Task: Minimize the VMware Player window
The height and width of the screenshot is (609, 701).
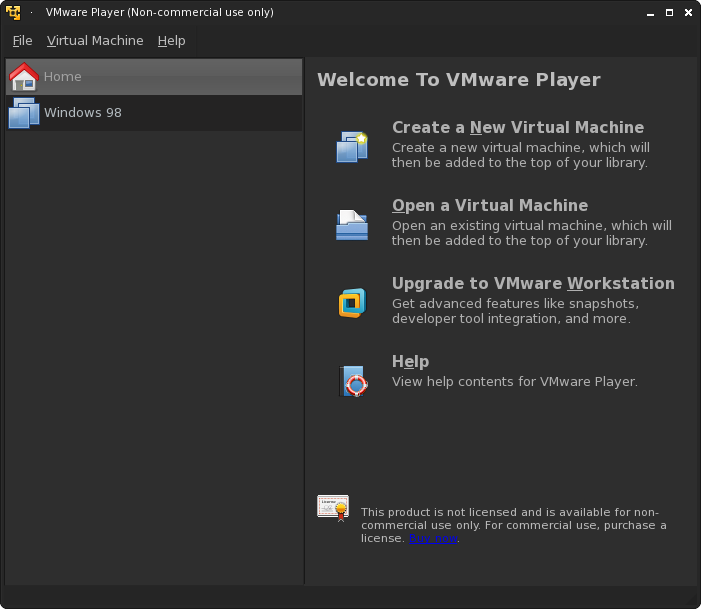Action: pyautogui.click(x=650, y=13)
